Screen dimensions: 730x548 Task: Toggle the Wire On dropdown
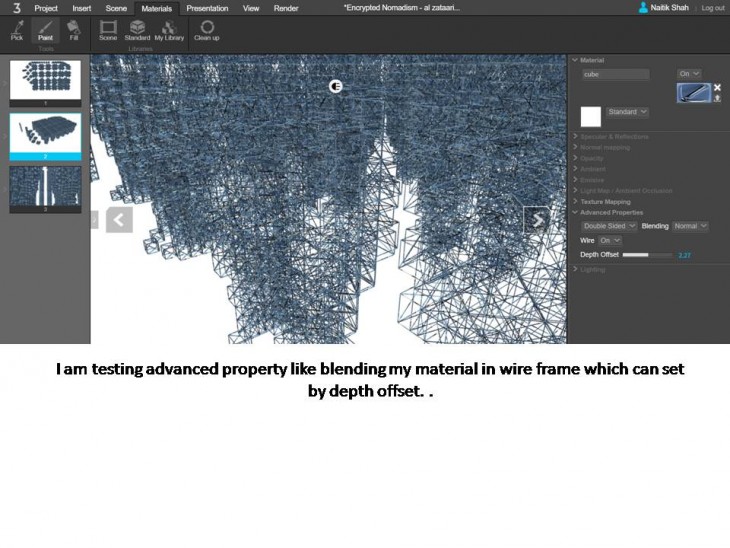pyautogui.click(x=610, y=240)
